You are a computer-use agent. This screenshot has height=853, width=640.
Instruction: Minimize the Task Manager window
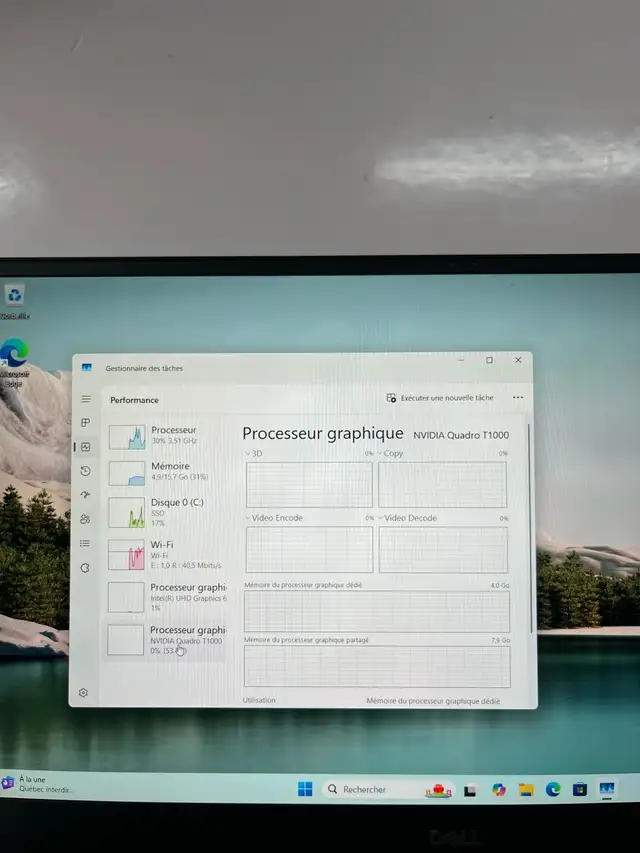point(461,360)
